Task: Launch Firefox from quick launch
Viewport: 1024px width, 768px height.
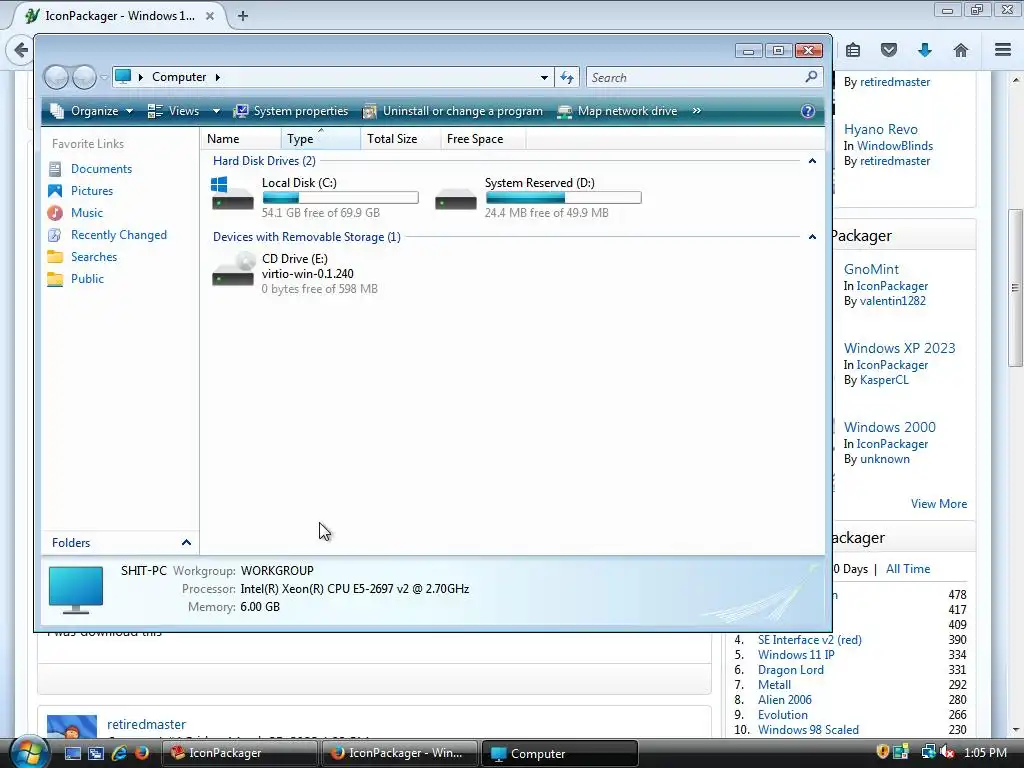Action: coord(142,753)
